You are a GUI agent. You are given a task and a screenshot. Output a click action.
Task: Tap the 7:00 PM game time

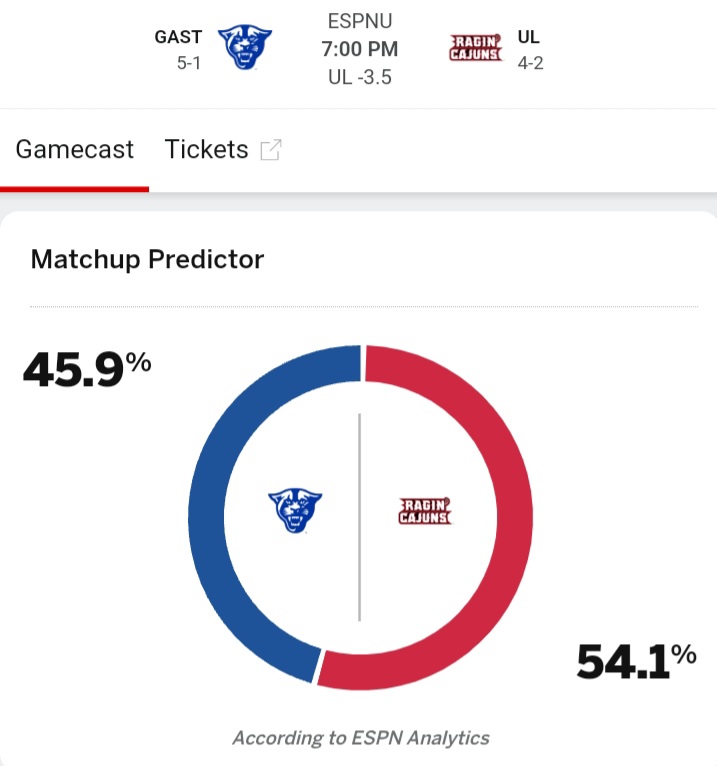pos(360,48)
